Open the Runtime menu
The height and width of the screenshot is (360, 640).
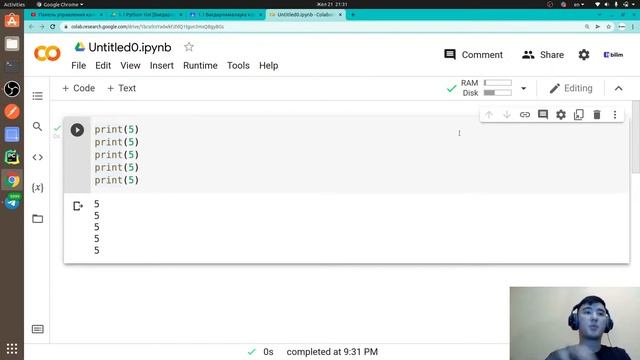click(x=200, y=66)
